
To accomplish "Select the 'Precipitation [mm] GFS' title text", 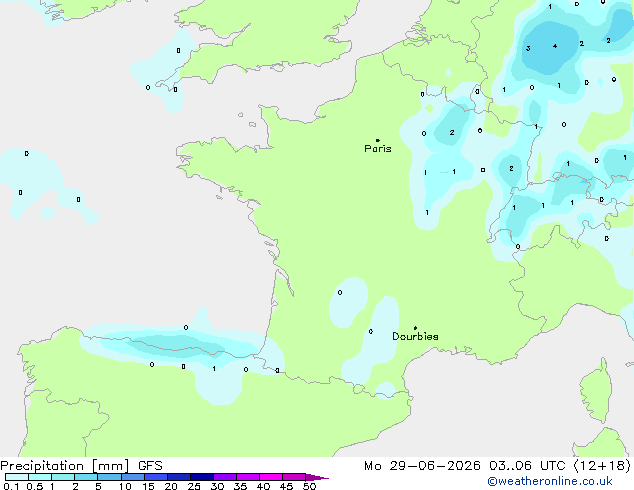I will (81, 466).
